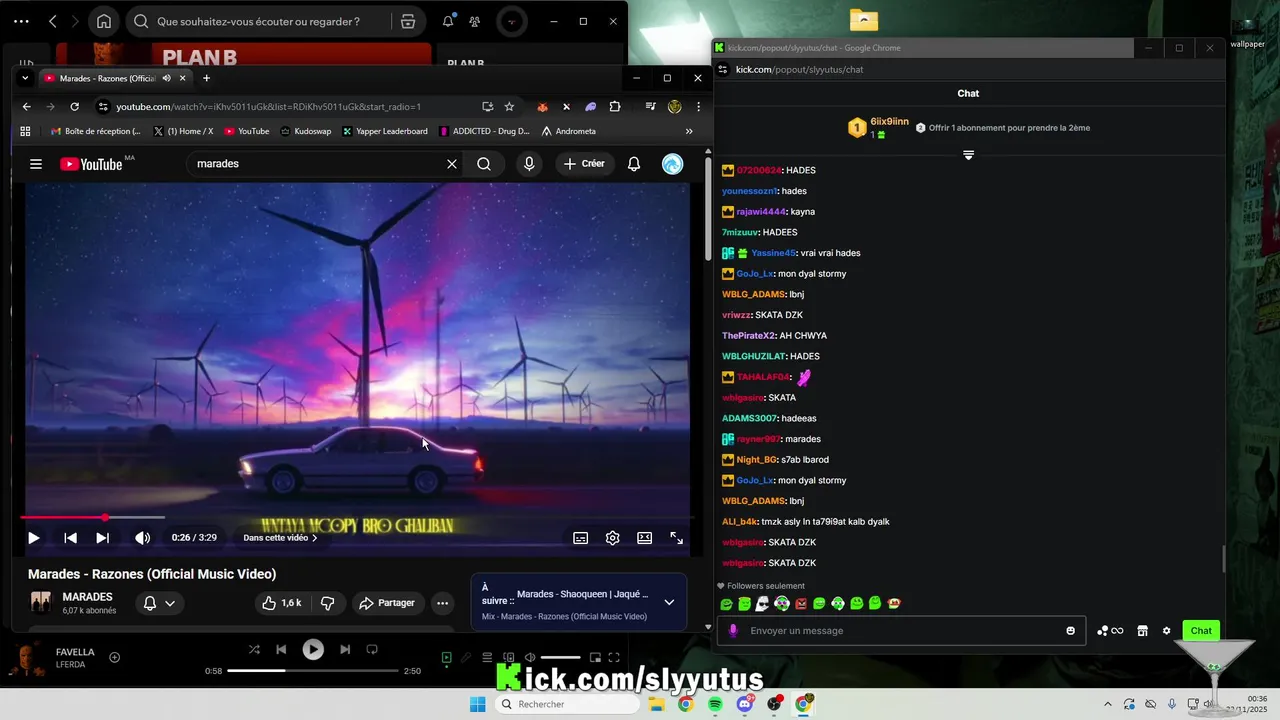Open the 'Kudoswap' bookmark
This screenshot has width=1280, height=720.
(x=305, y=131)
